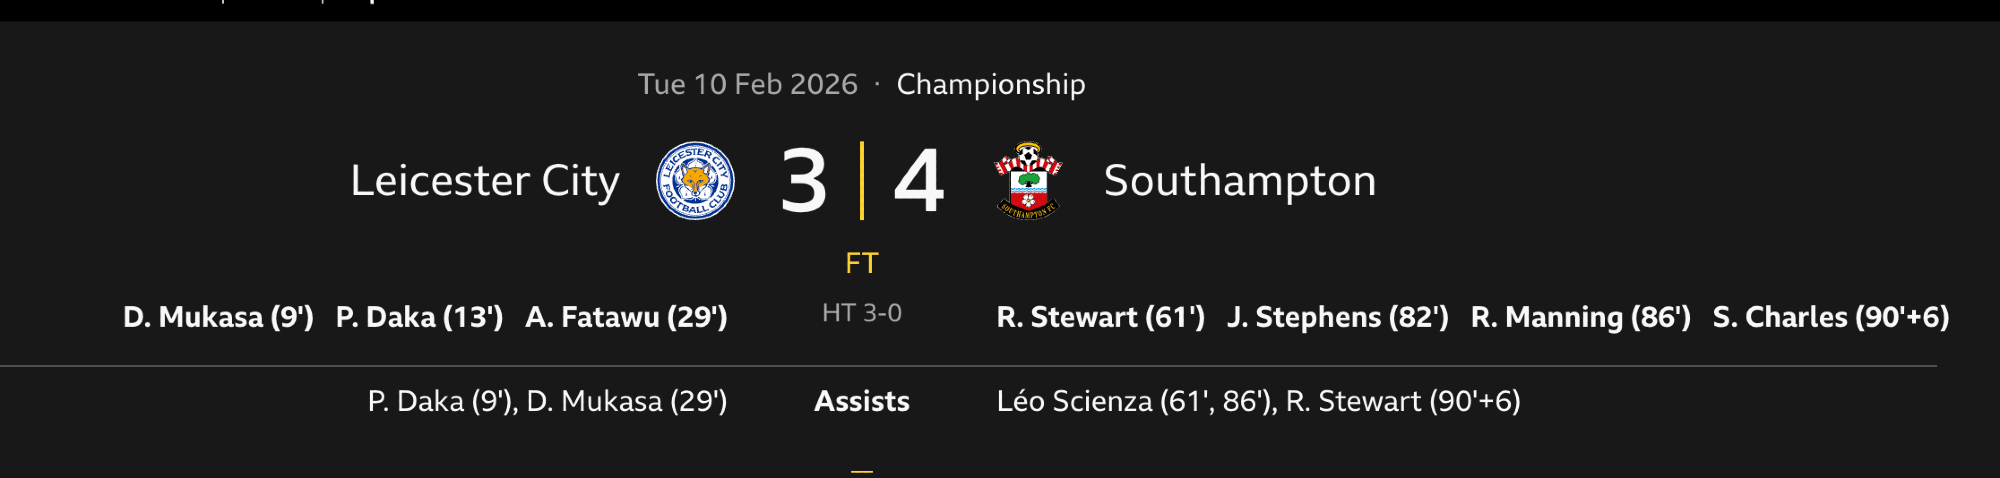Screen dimensions: 2000x478
Task: Click Southampton's score of 4
Action: (918, 181)
